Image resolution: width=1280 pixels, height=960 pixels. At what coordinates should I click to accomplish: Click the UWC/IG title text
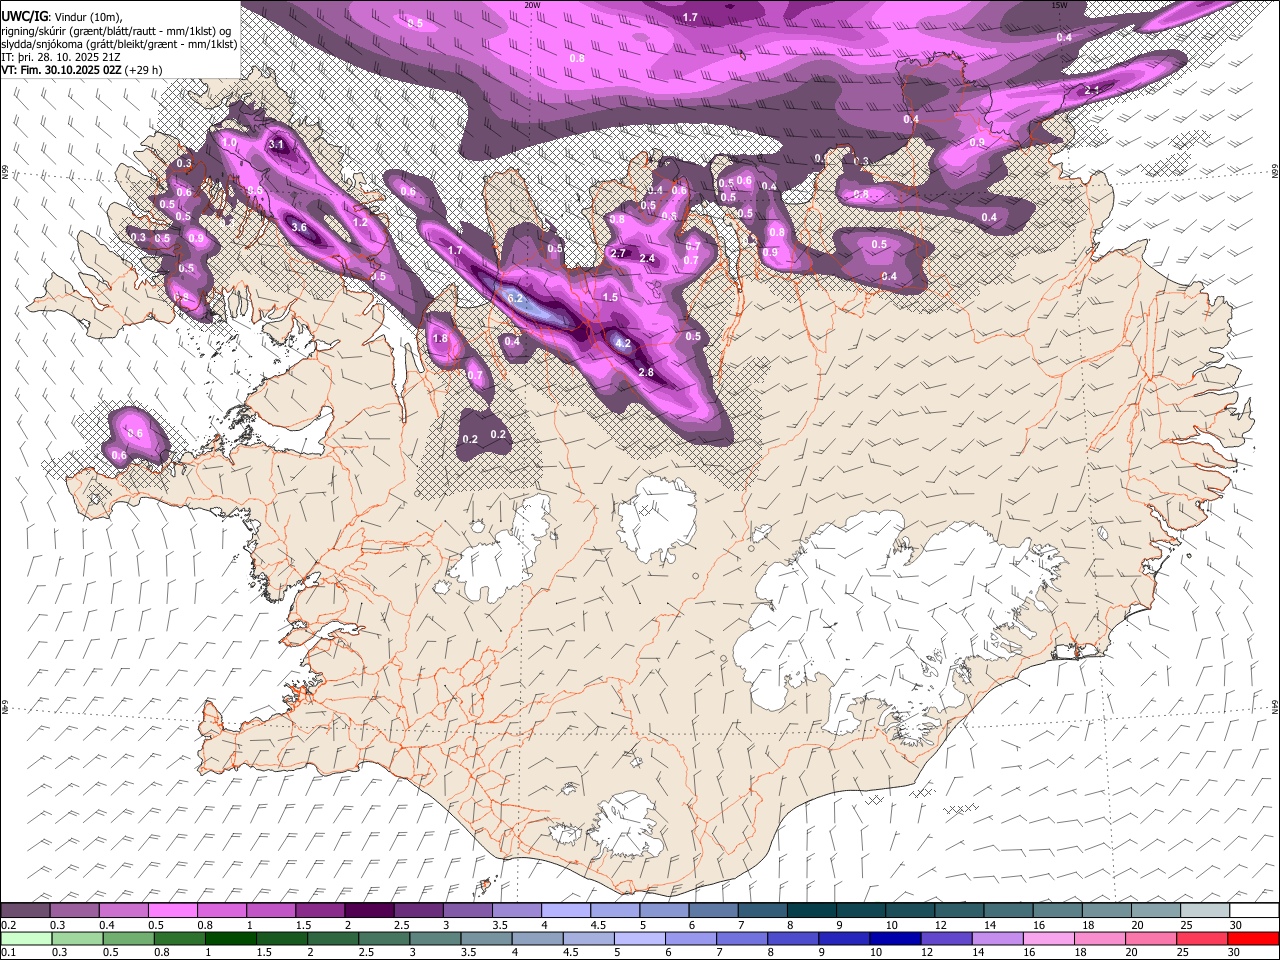click(x=23, y=16)
